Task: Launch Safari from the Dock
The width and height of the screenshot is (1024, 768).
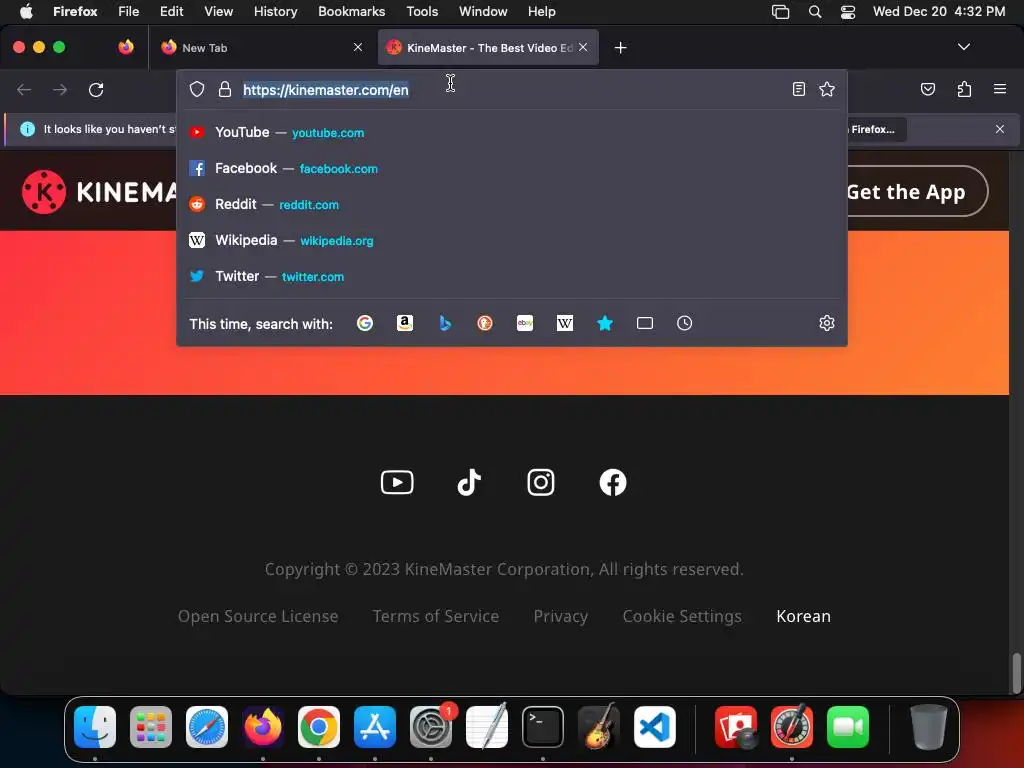Action: pos(206,727)
